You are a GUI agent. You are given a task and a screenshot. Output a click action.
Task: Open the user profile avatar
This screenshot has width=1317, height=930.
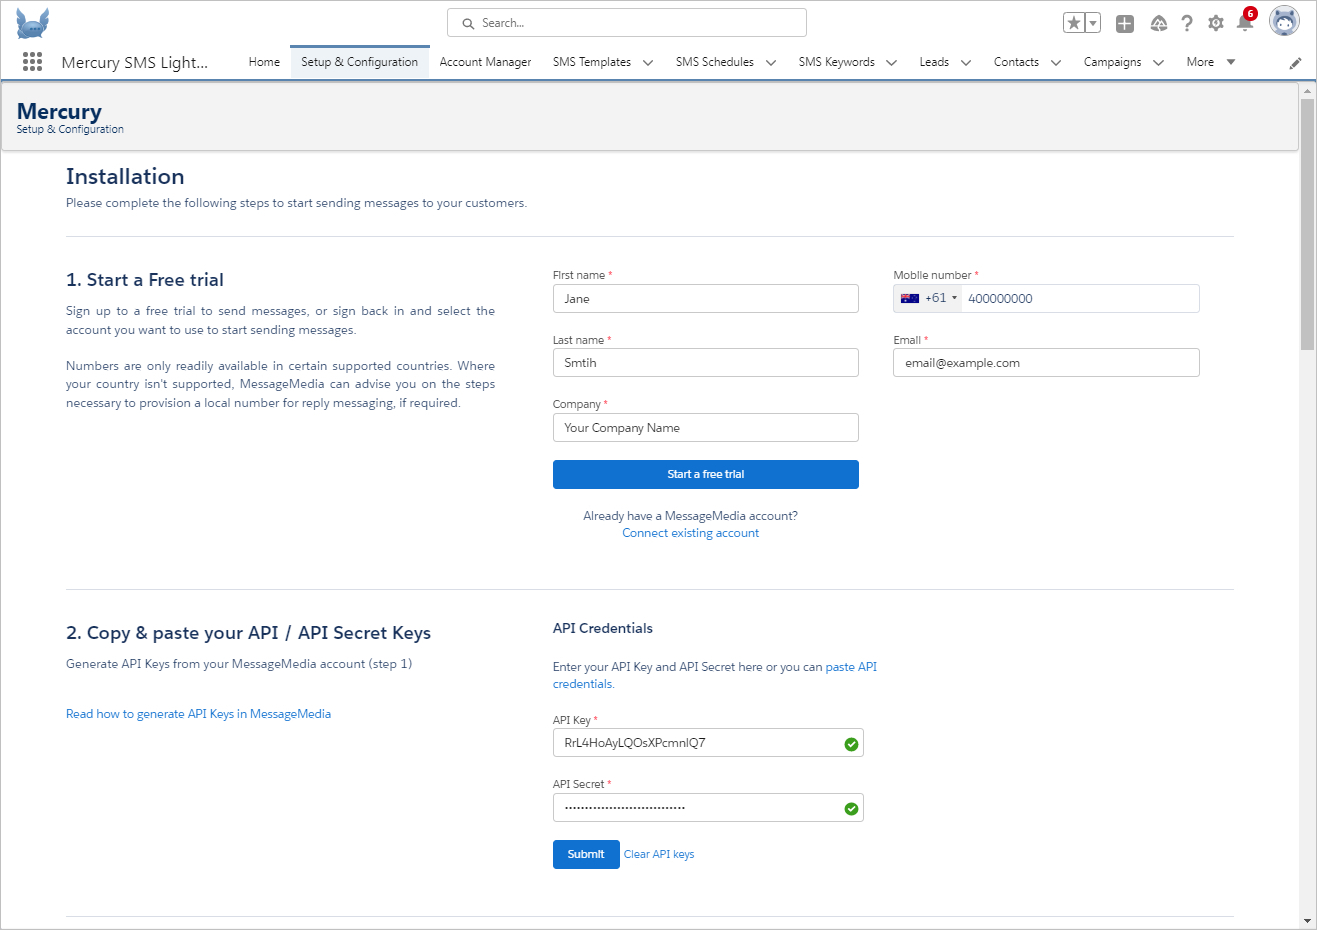(x=1284, y=21)
